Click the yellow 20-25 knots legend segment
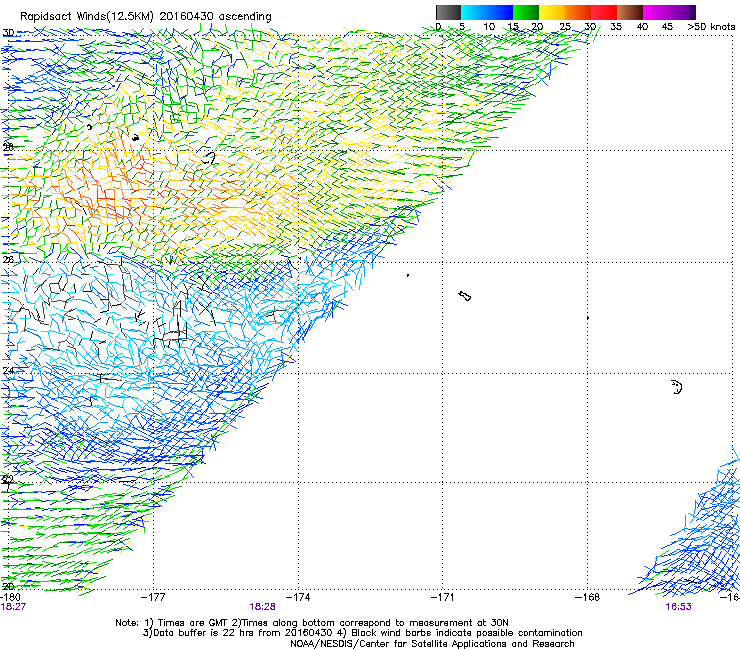This screenshot has height=650, width=740. click(x=552, y=12)
